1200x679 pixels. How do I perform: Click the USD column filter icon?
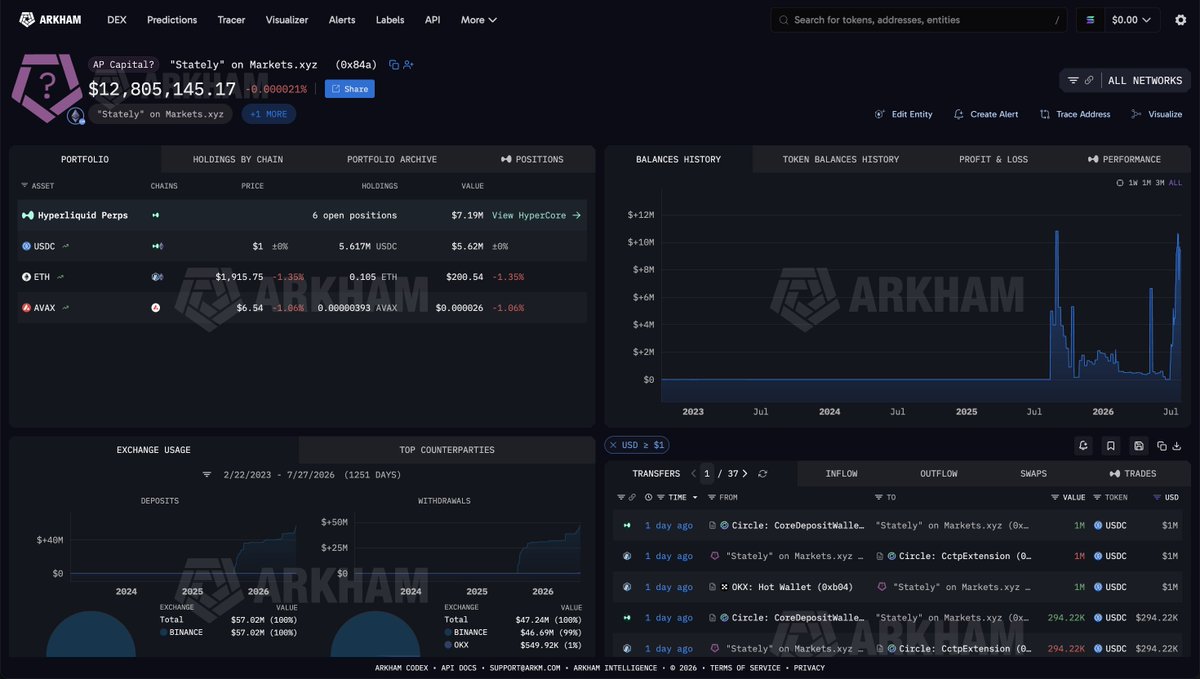[x=1157, y=497]
